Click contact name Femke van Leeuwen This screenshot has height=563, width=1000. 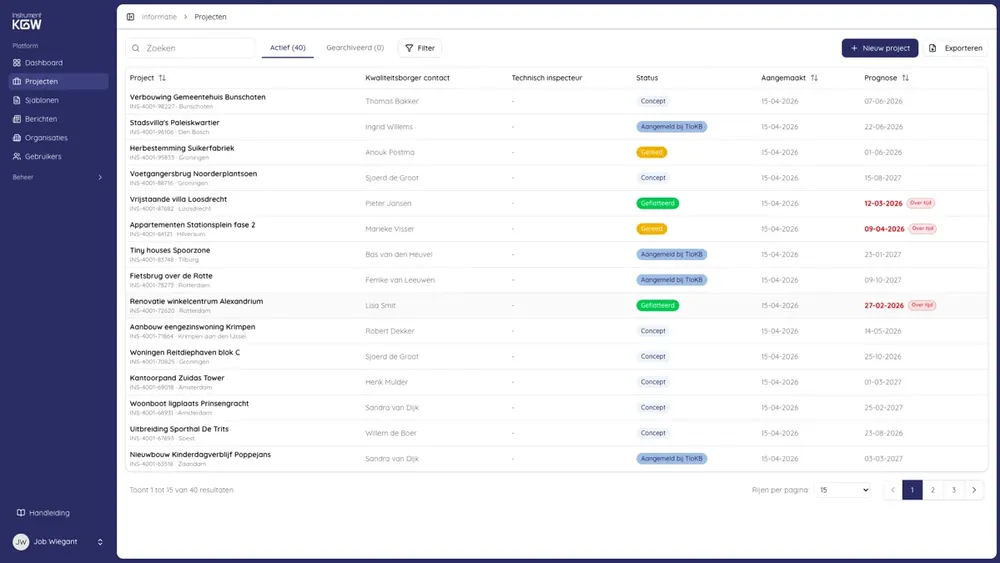tap(400, 280)
